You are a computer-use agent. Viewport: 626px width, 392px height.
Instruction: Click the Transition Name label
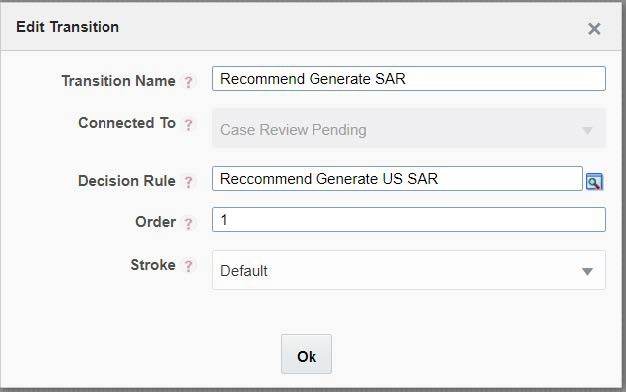(119, 81)
